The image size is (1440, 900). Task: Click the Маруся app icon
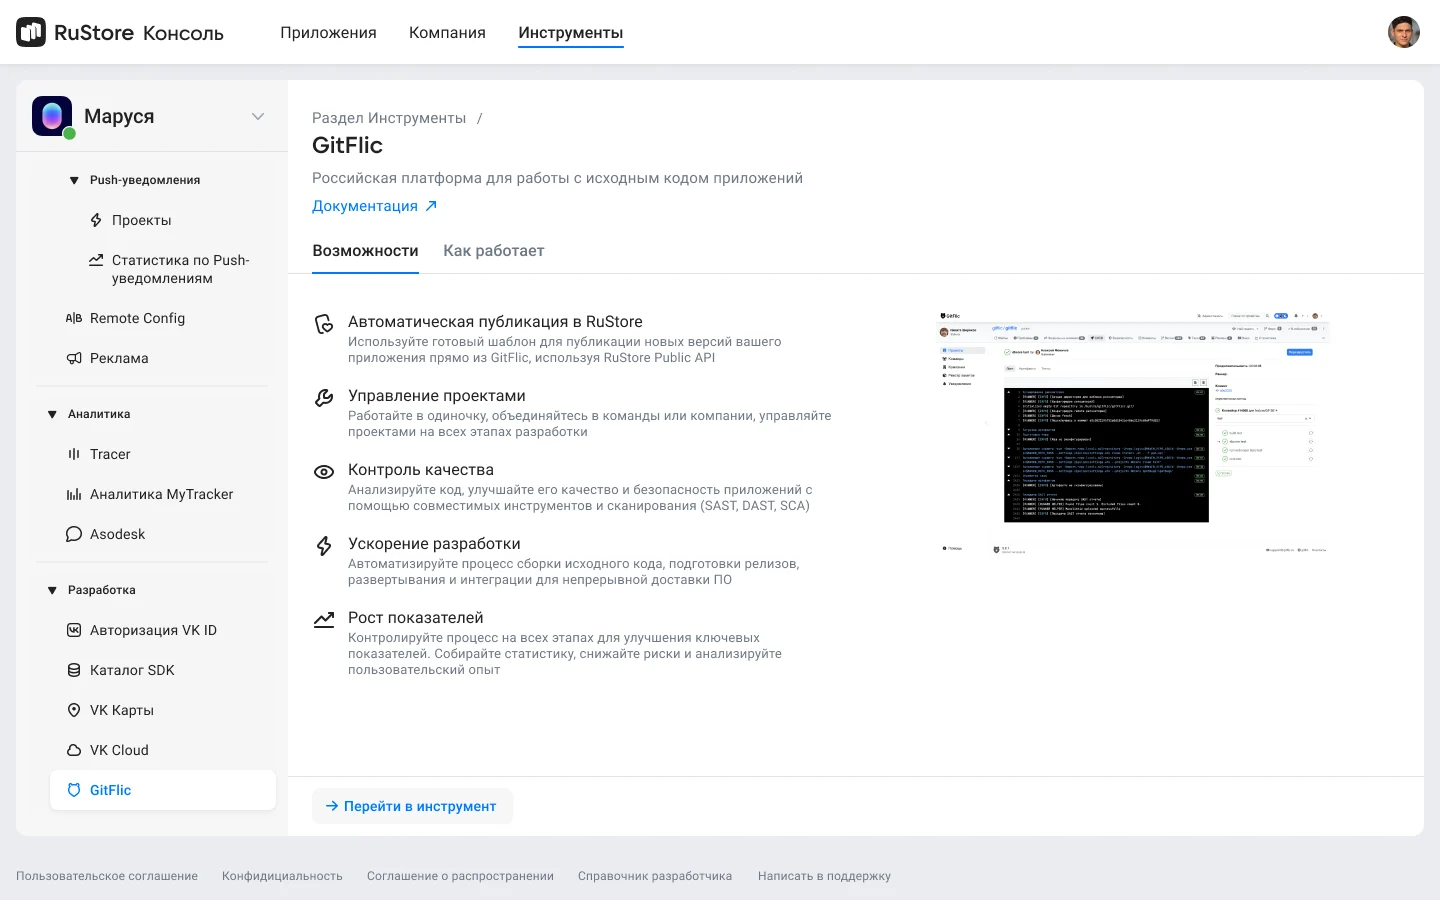(x=52, y=116)
